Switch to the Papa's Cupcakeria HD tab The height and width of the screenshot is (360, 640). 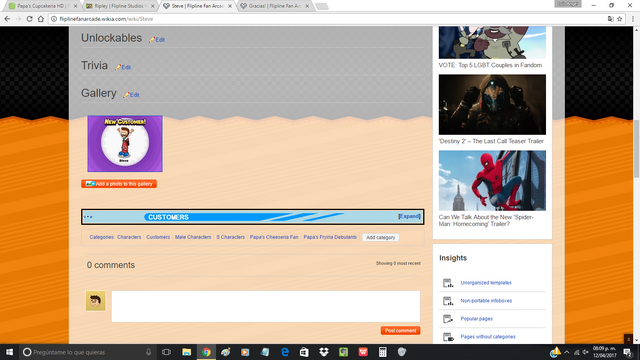[41, 6]
